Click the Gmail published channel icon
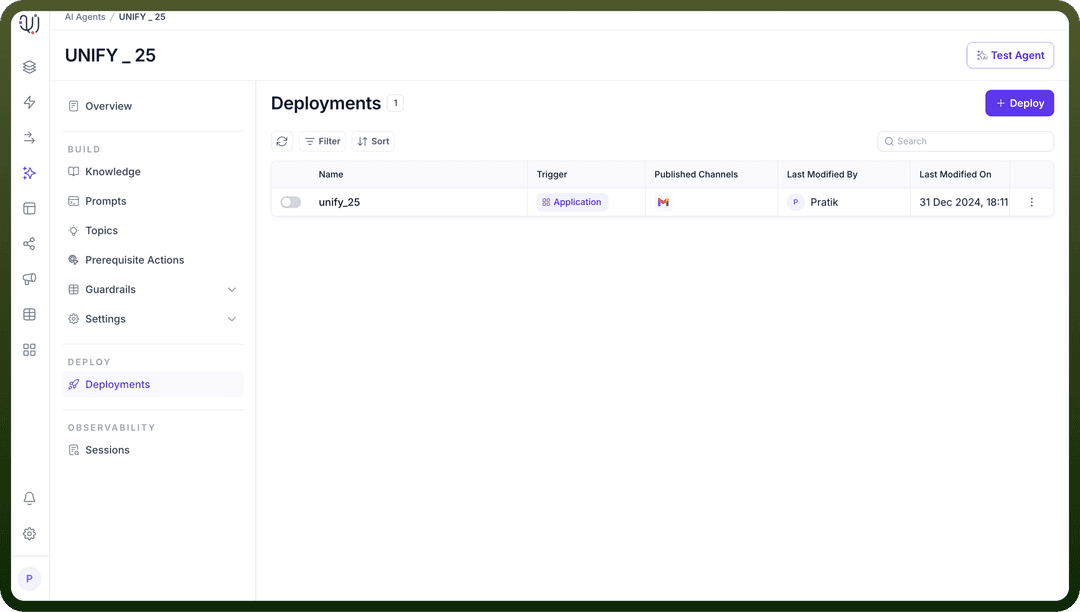Screen dimensions: 1080x612 [x=663, y=202]
